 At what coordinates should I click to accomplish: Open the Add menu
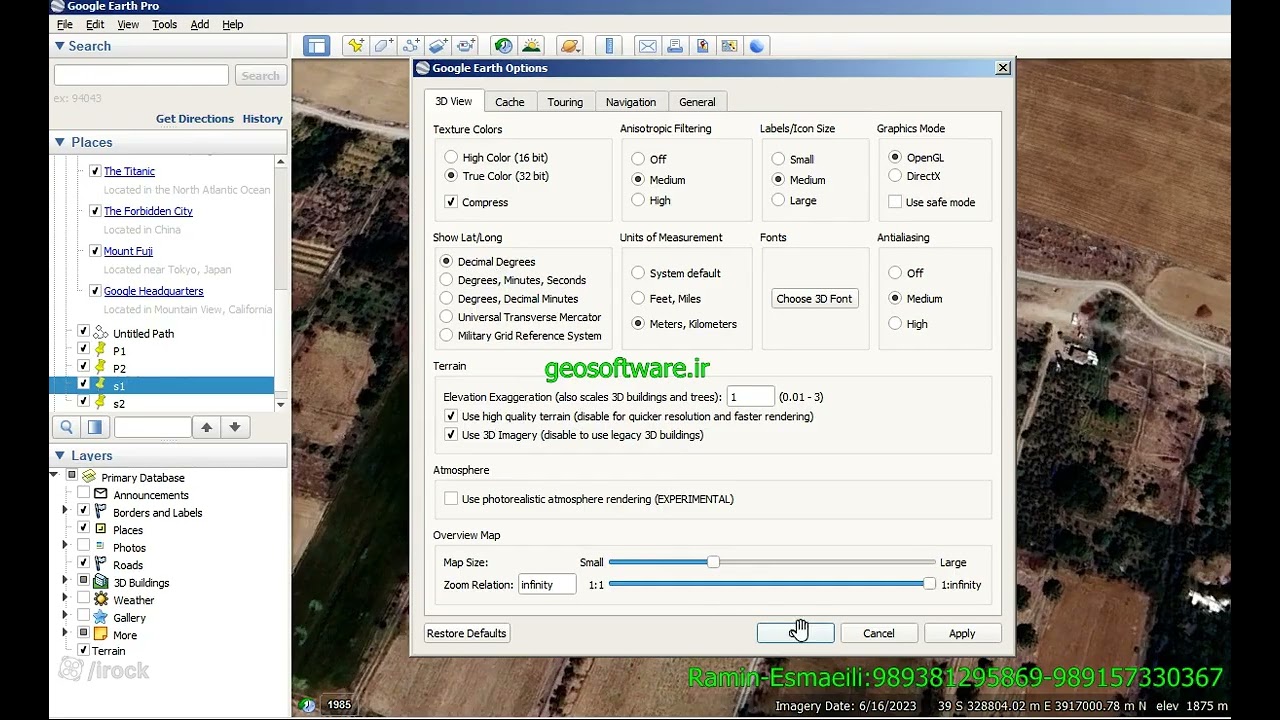(200, 24)
